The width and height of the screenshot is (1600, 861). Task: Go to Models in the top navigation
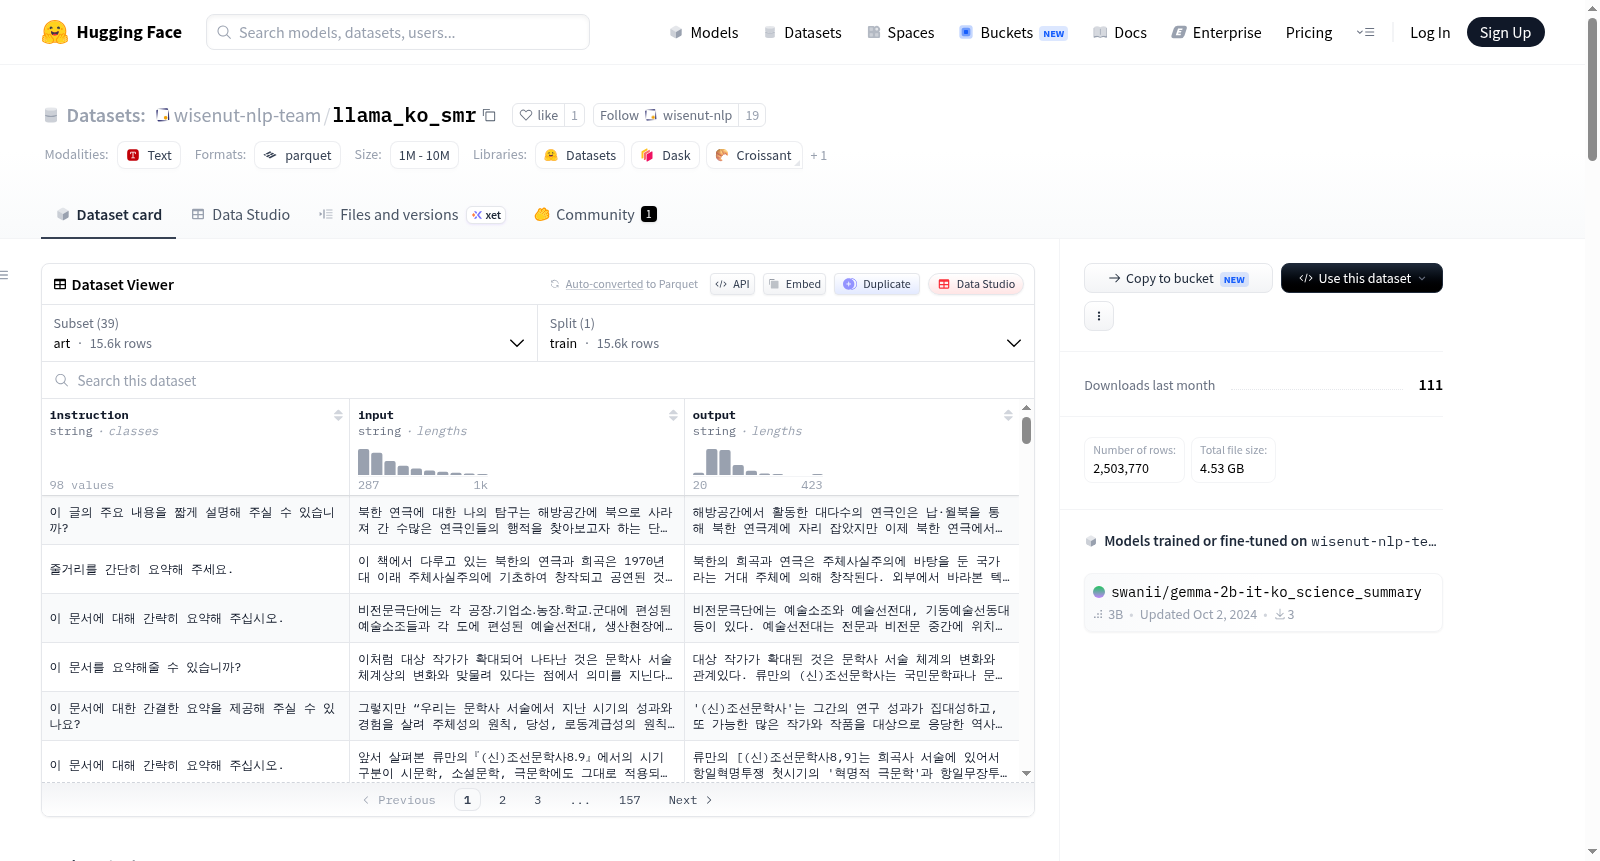(x=703, y=32)
